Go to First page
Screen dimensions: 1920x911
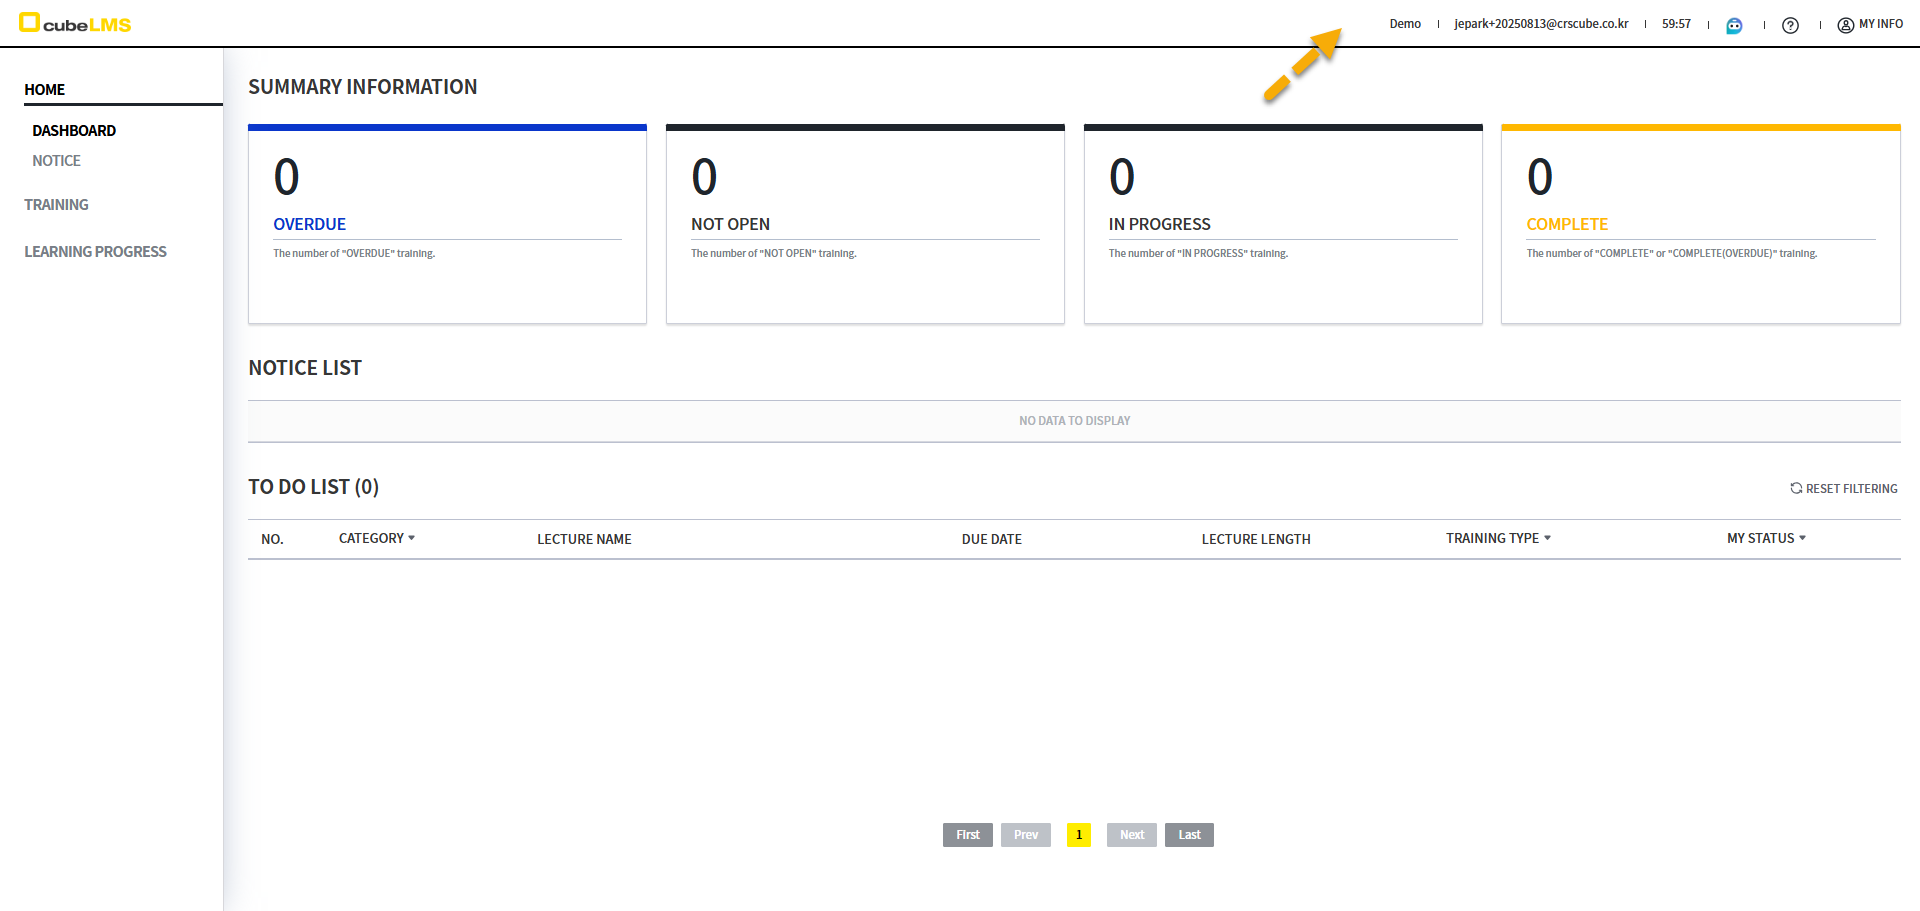[967, 835]
